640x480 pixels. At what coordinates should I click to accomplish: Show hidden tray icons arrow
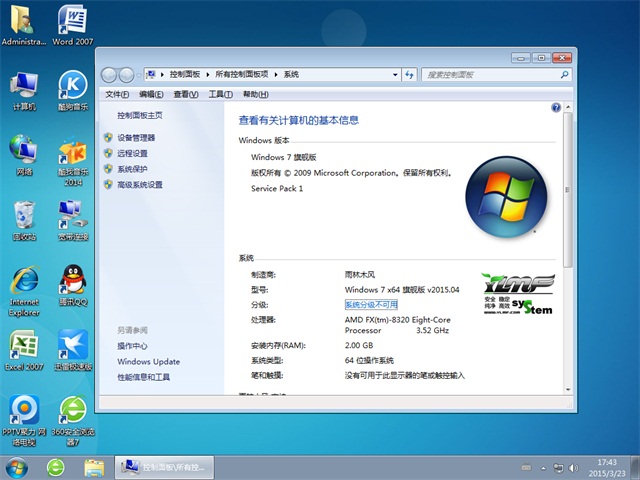click(543, 468)
